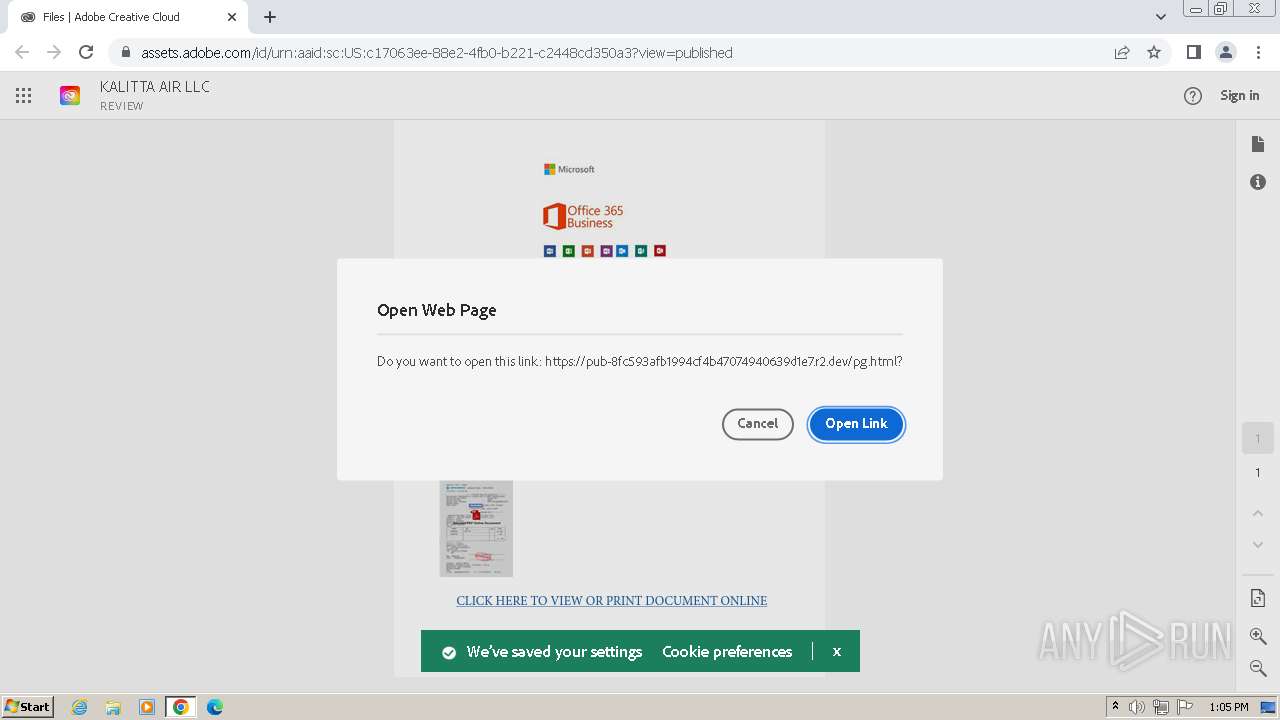The width and height of the screenshot is (1280, 720).
Task: Focus the address bar URL
Action: 437,53
